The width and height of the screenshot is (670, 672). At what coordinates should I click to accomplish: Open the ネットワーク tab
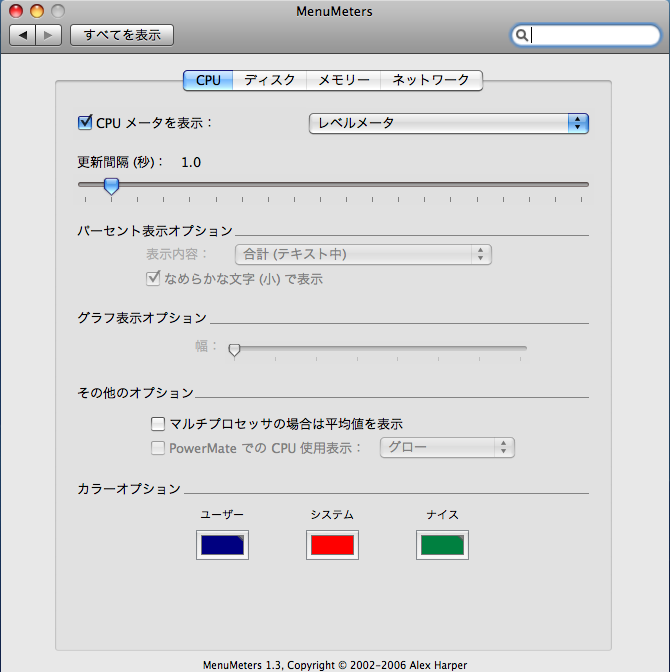431,80
